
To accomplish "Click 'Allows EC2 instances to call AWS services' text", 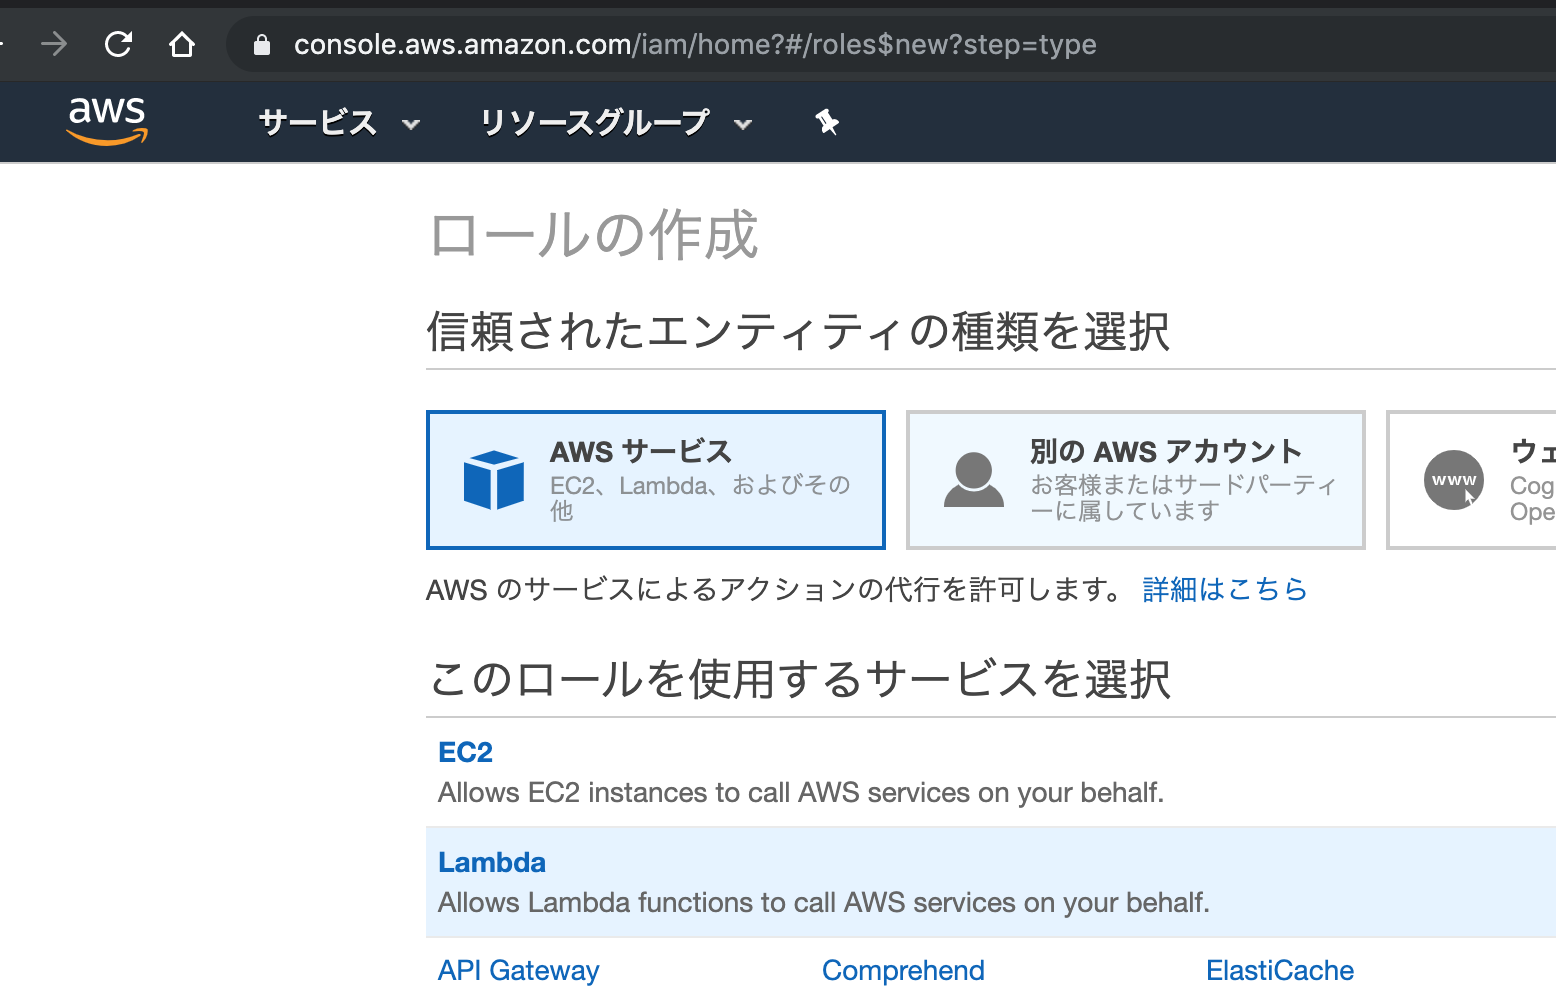I will [801, 793].
